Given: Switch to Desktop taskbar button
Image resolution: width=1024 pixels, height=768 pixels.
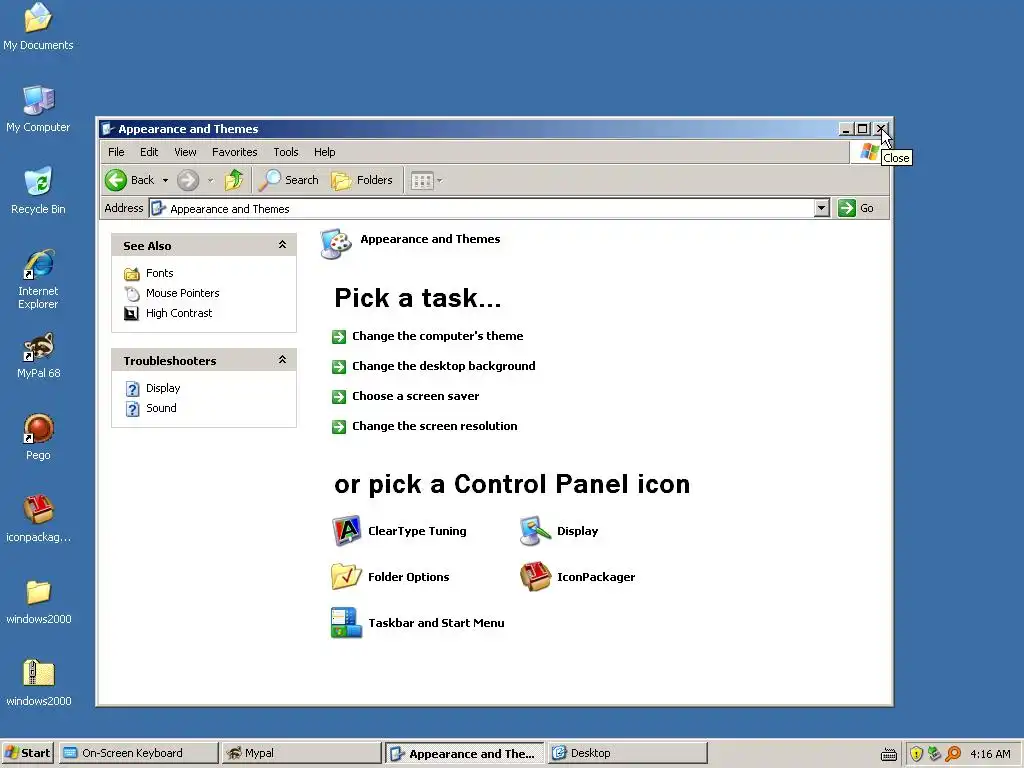Looking at the screenshot, I should pyautogui.click(x=627, y=753).
